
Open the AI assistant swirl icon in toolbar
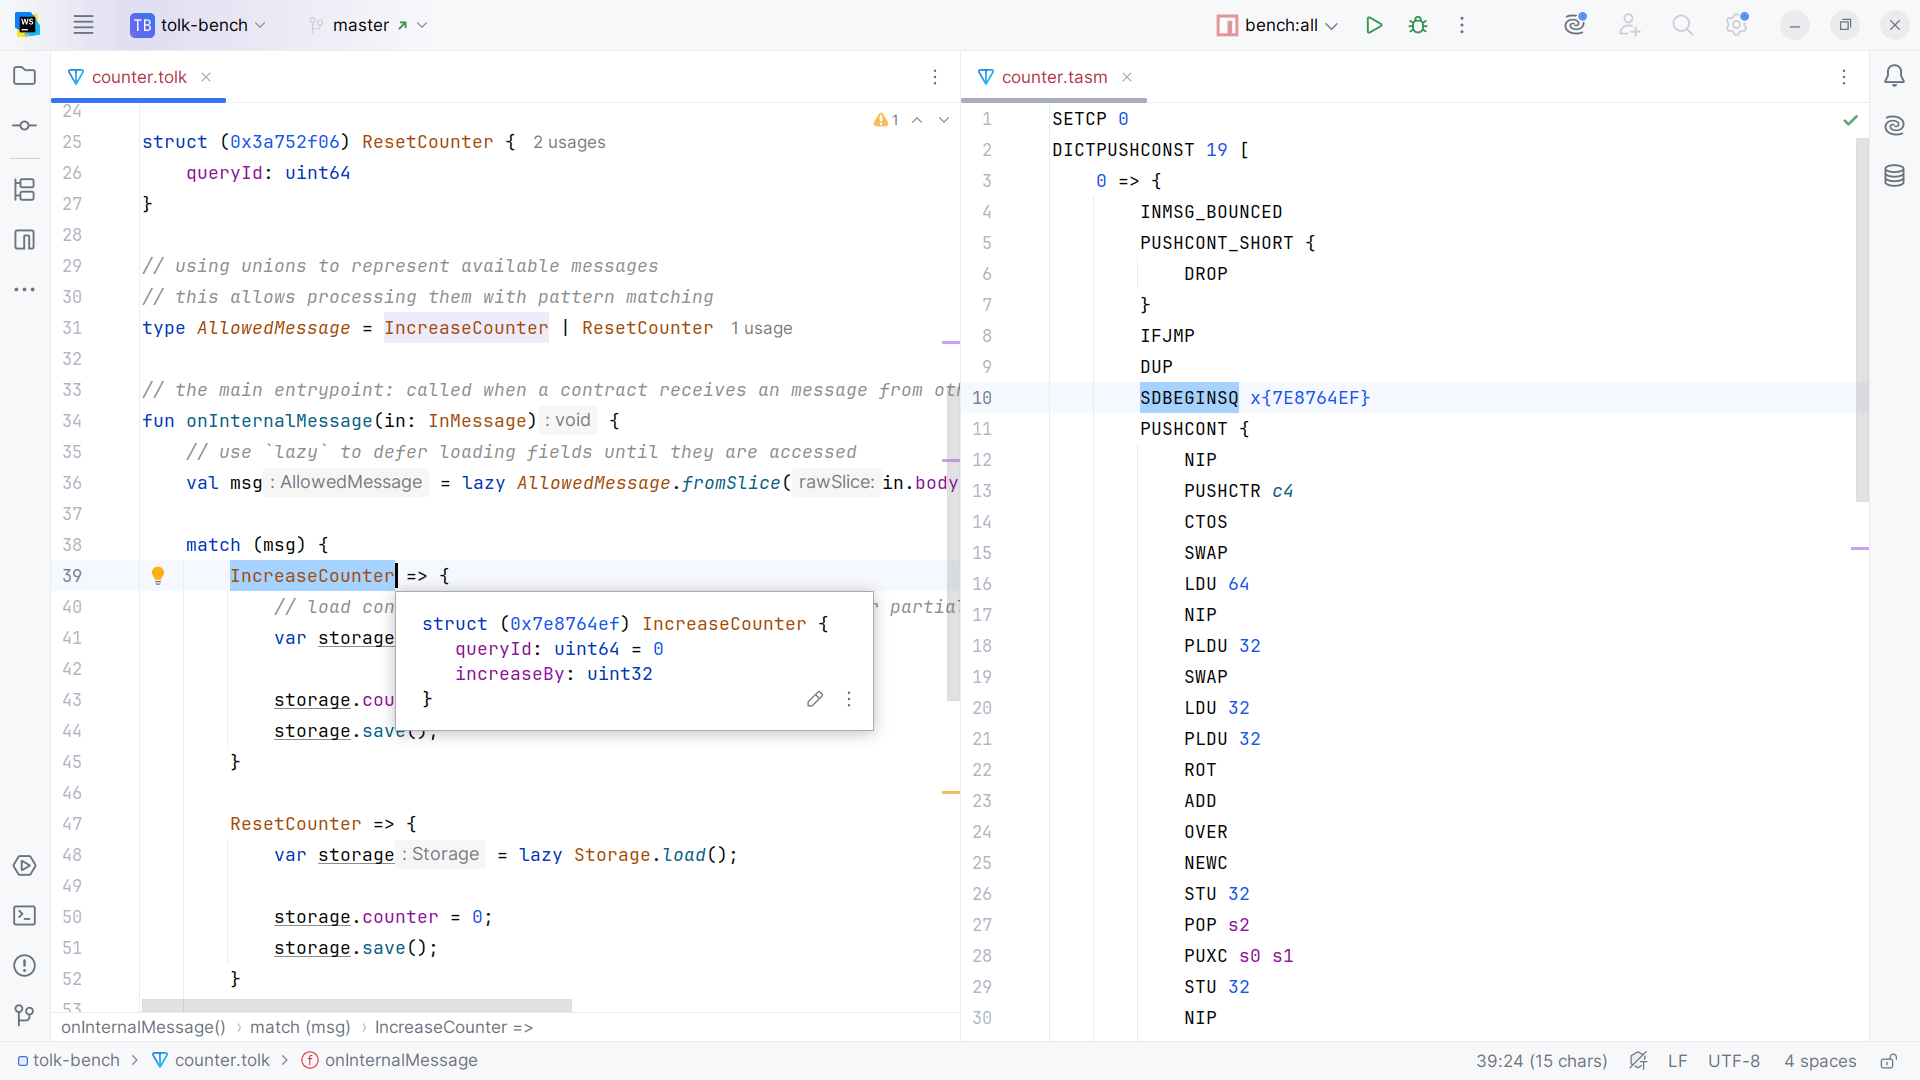(x=1575, y=25)
